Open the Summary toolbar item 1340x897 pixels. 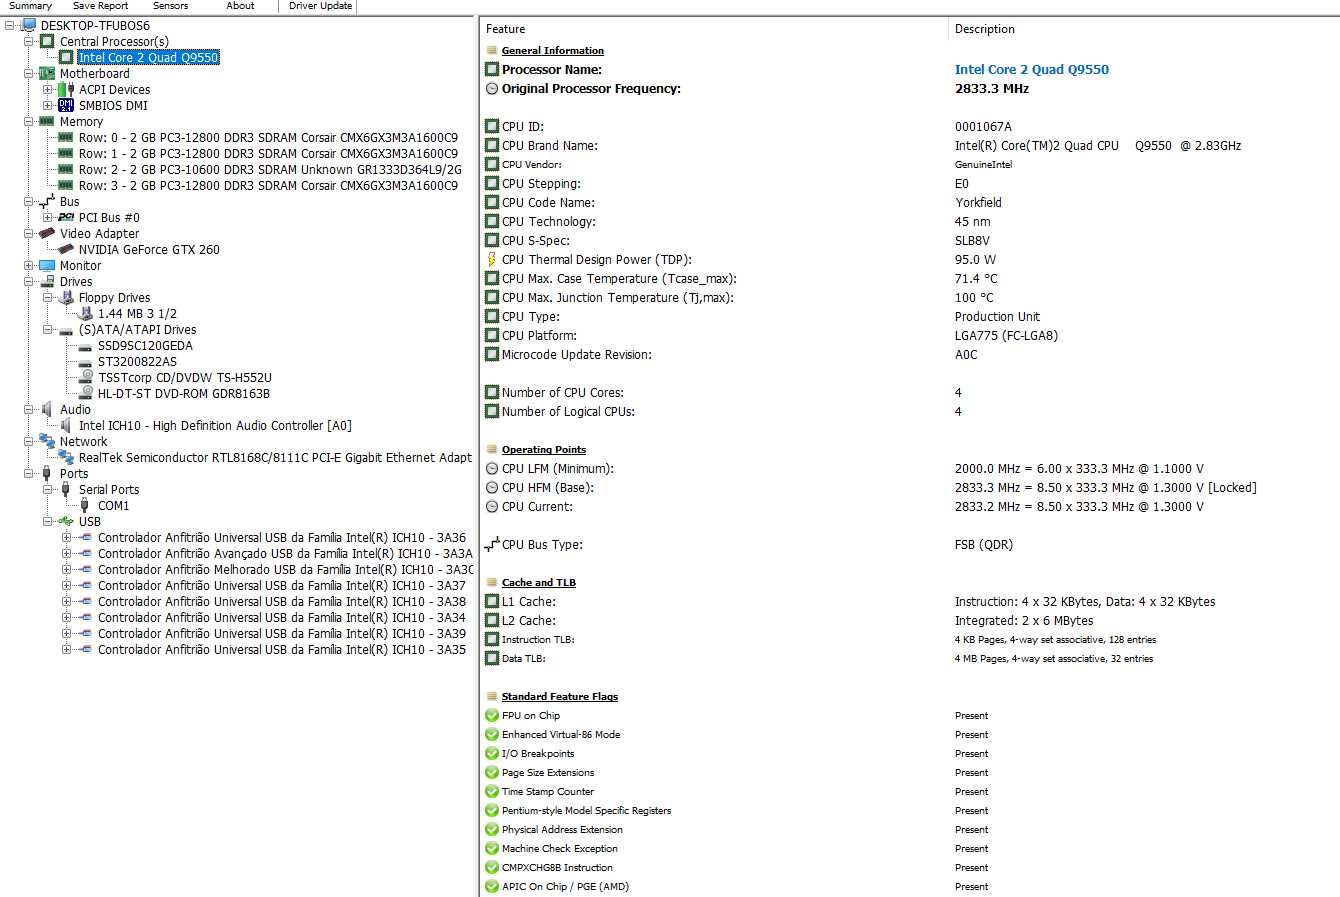point(30,6)
